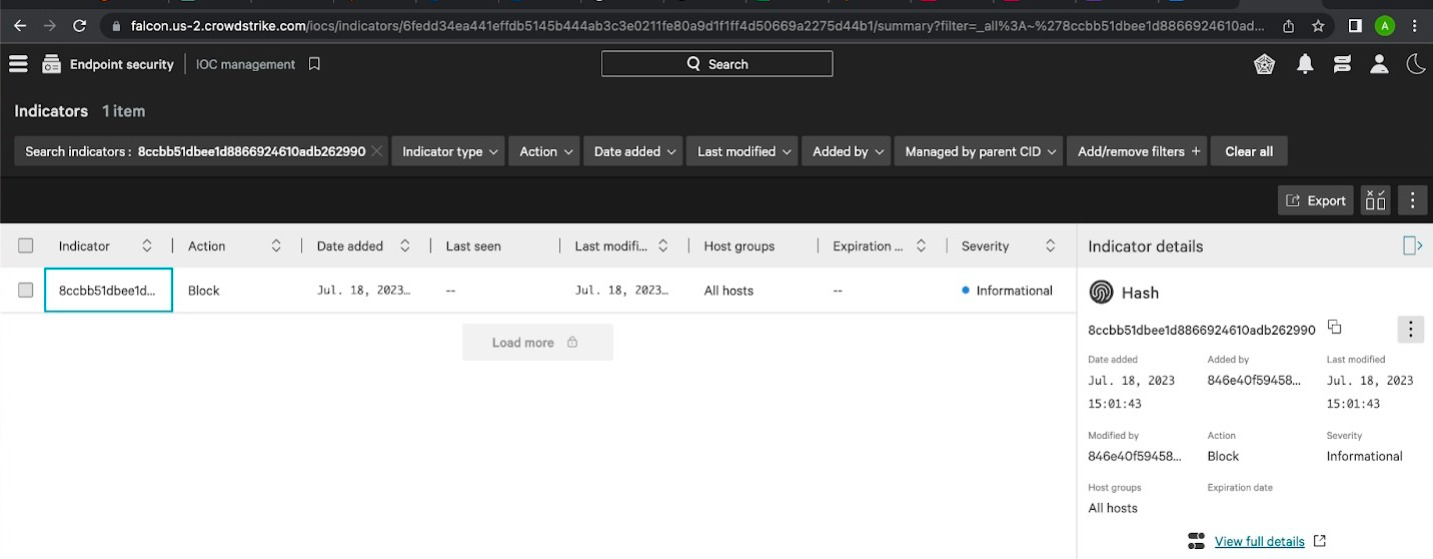The width and height of the screenshot is (1433, 559).
Task: Go back in browser history
Action: [x=20, y=26]
